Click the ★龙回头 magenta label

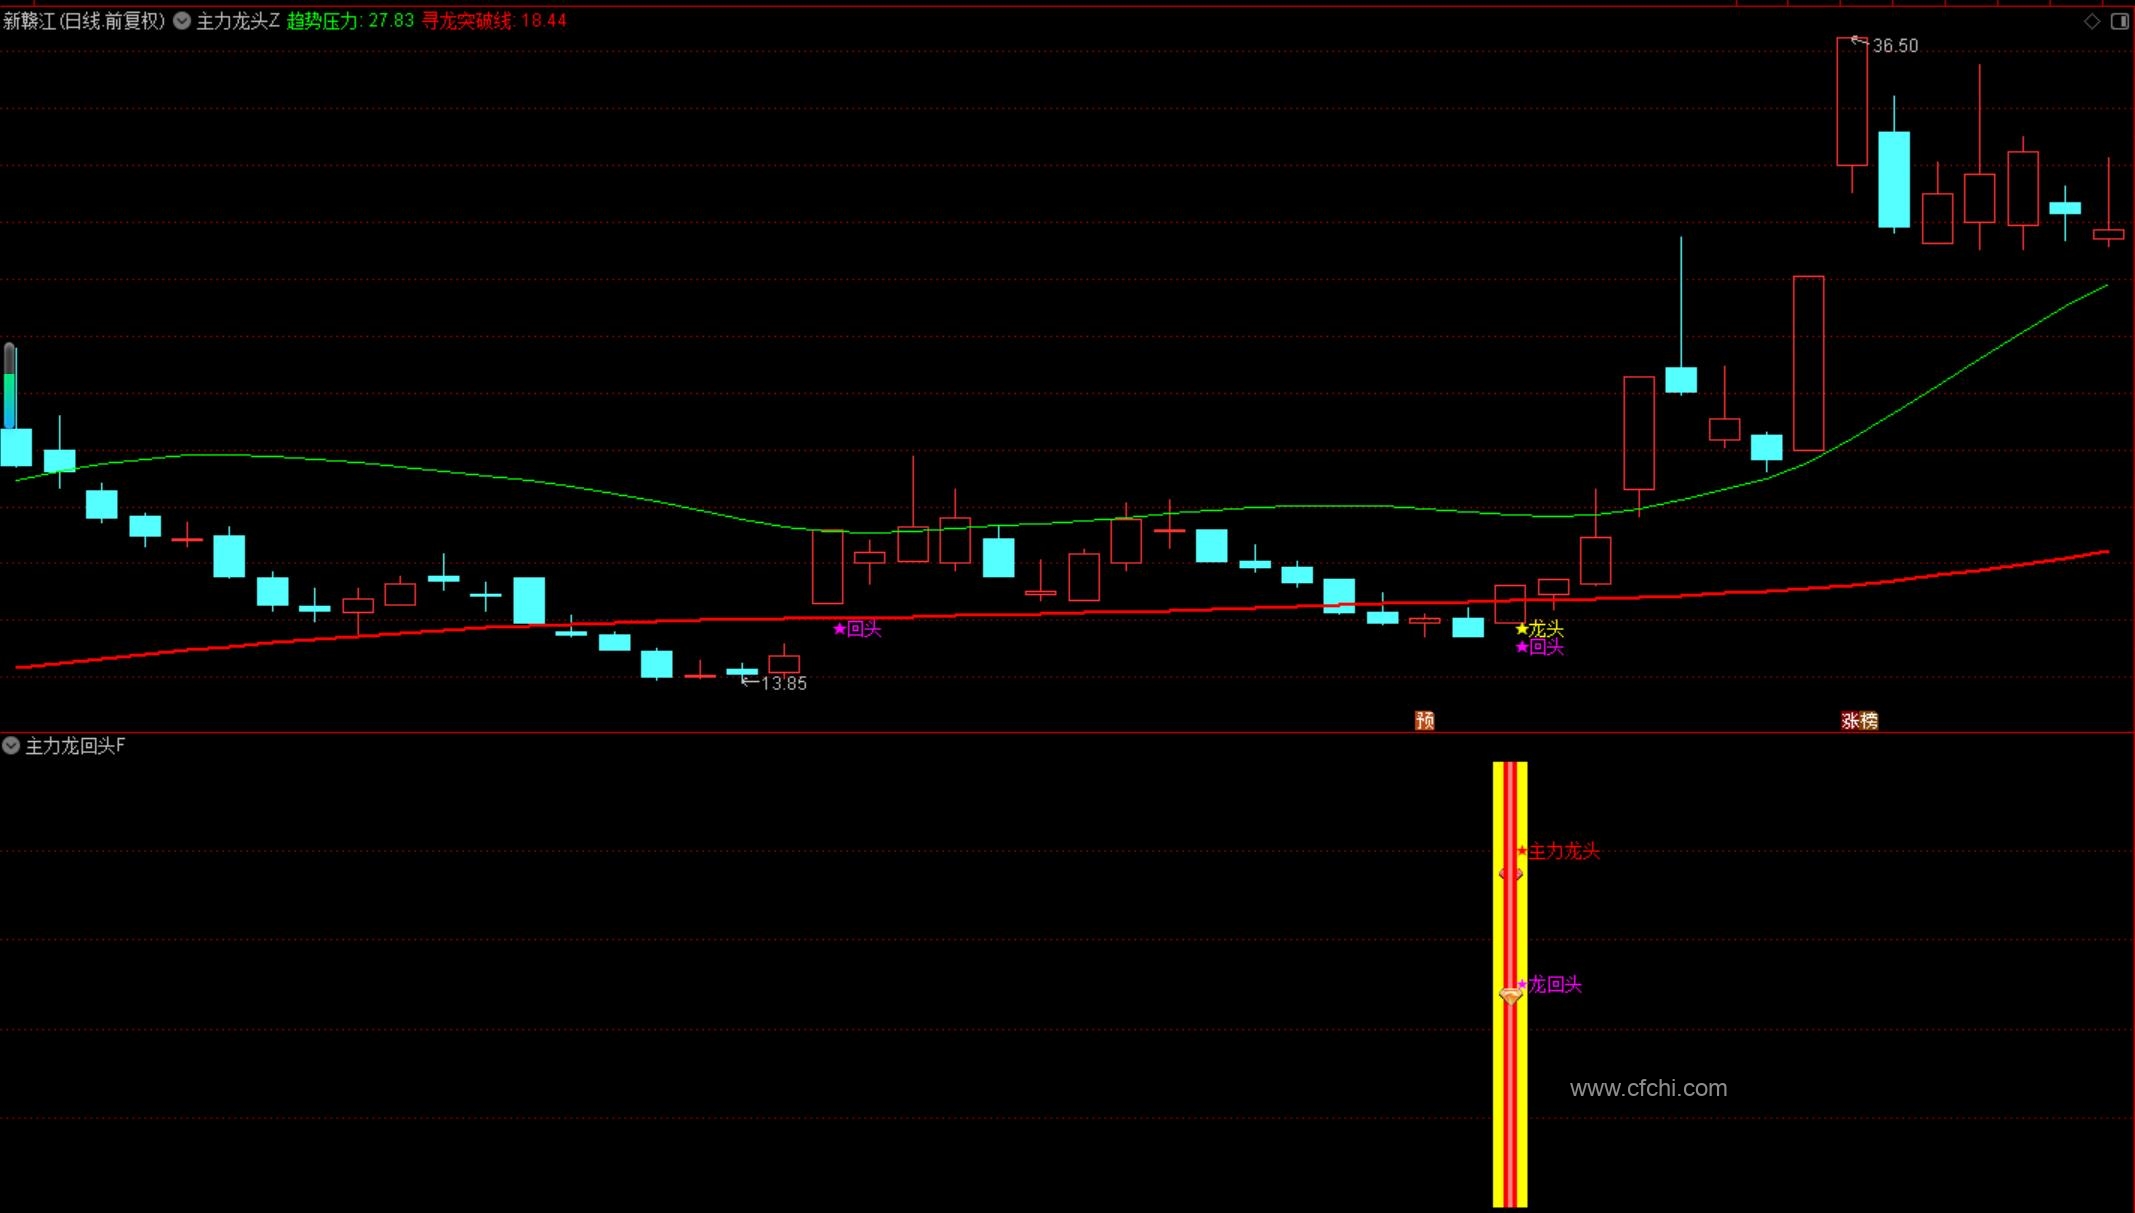(x=1550, y=984)
